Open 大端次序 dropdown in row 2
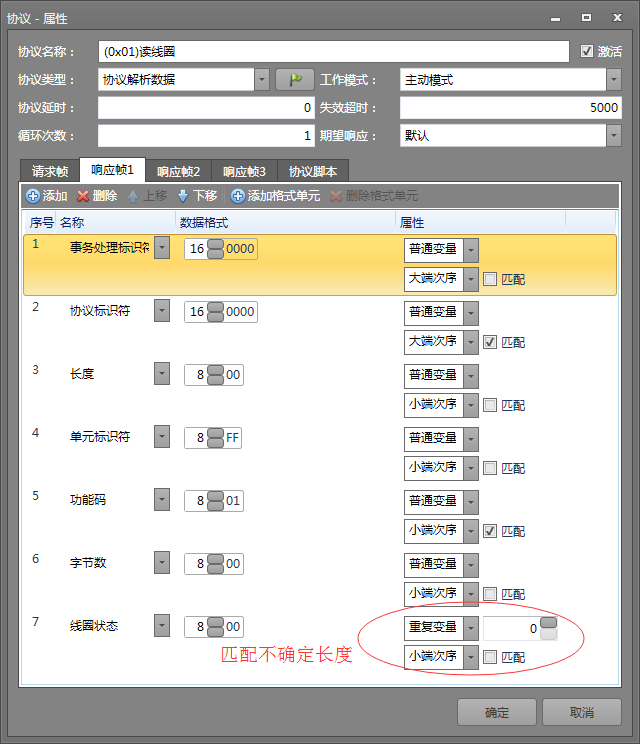This screenshot has width=640, height=744. pos(471,342)
